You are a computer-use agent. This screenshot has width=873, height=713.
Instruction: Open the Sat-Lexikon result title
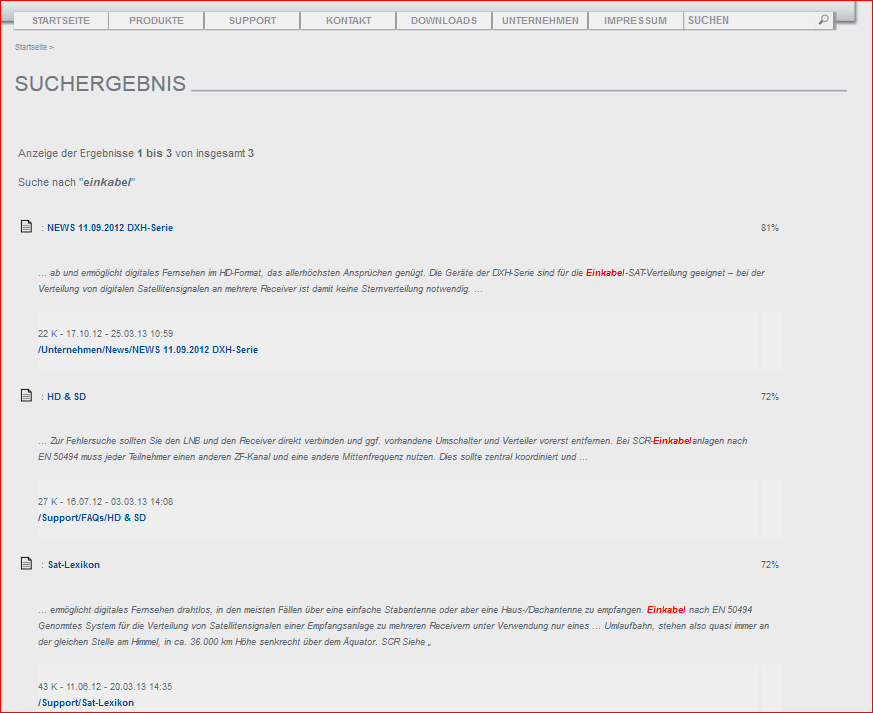74,565
